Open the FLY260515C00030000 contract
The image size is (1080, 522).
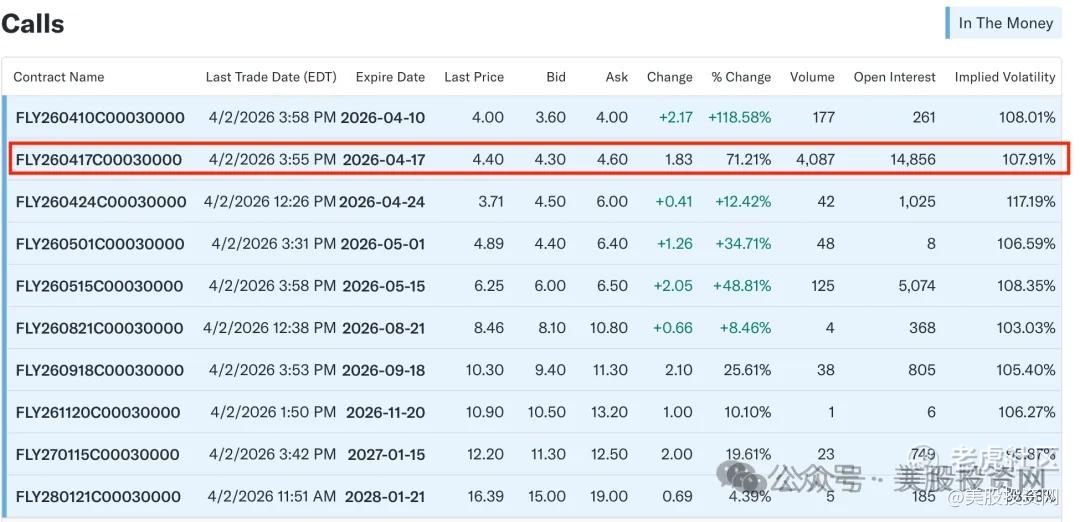(100, 286)
